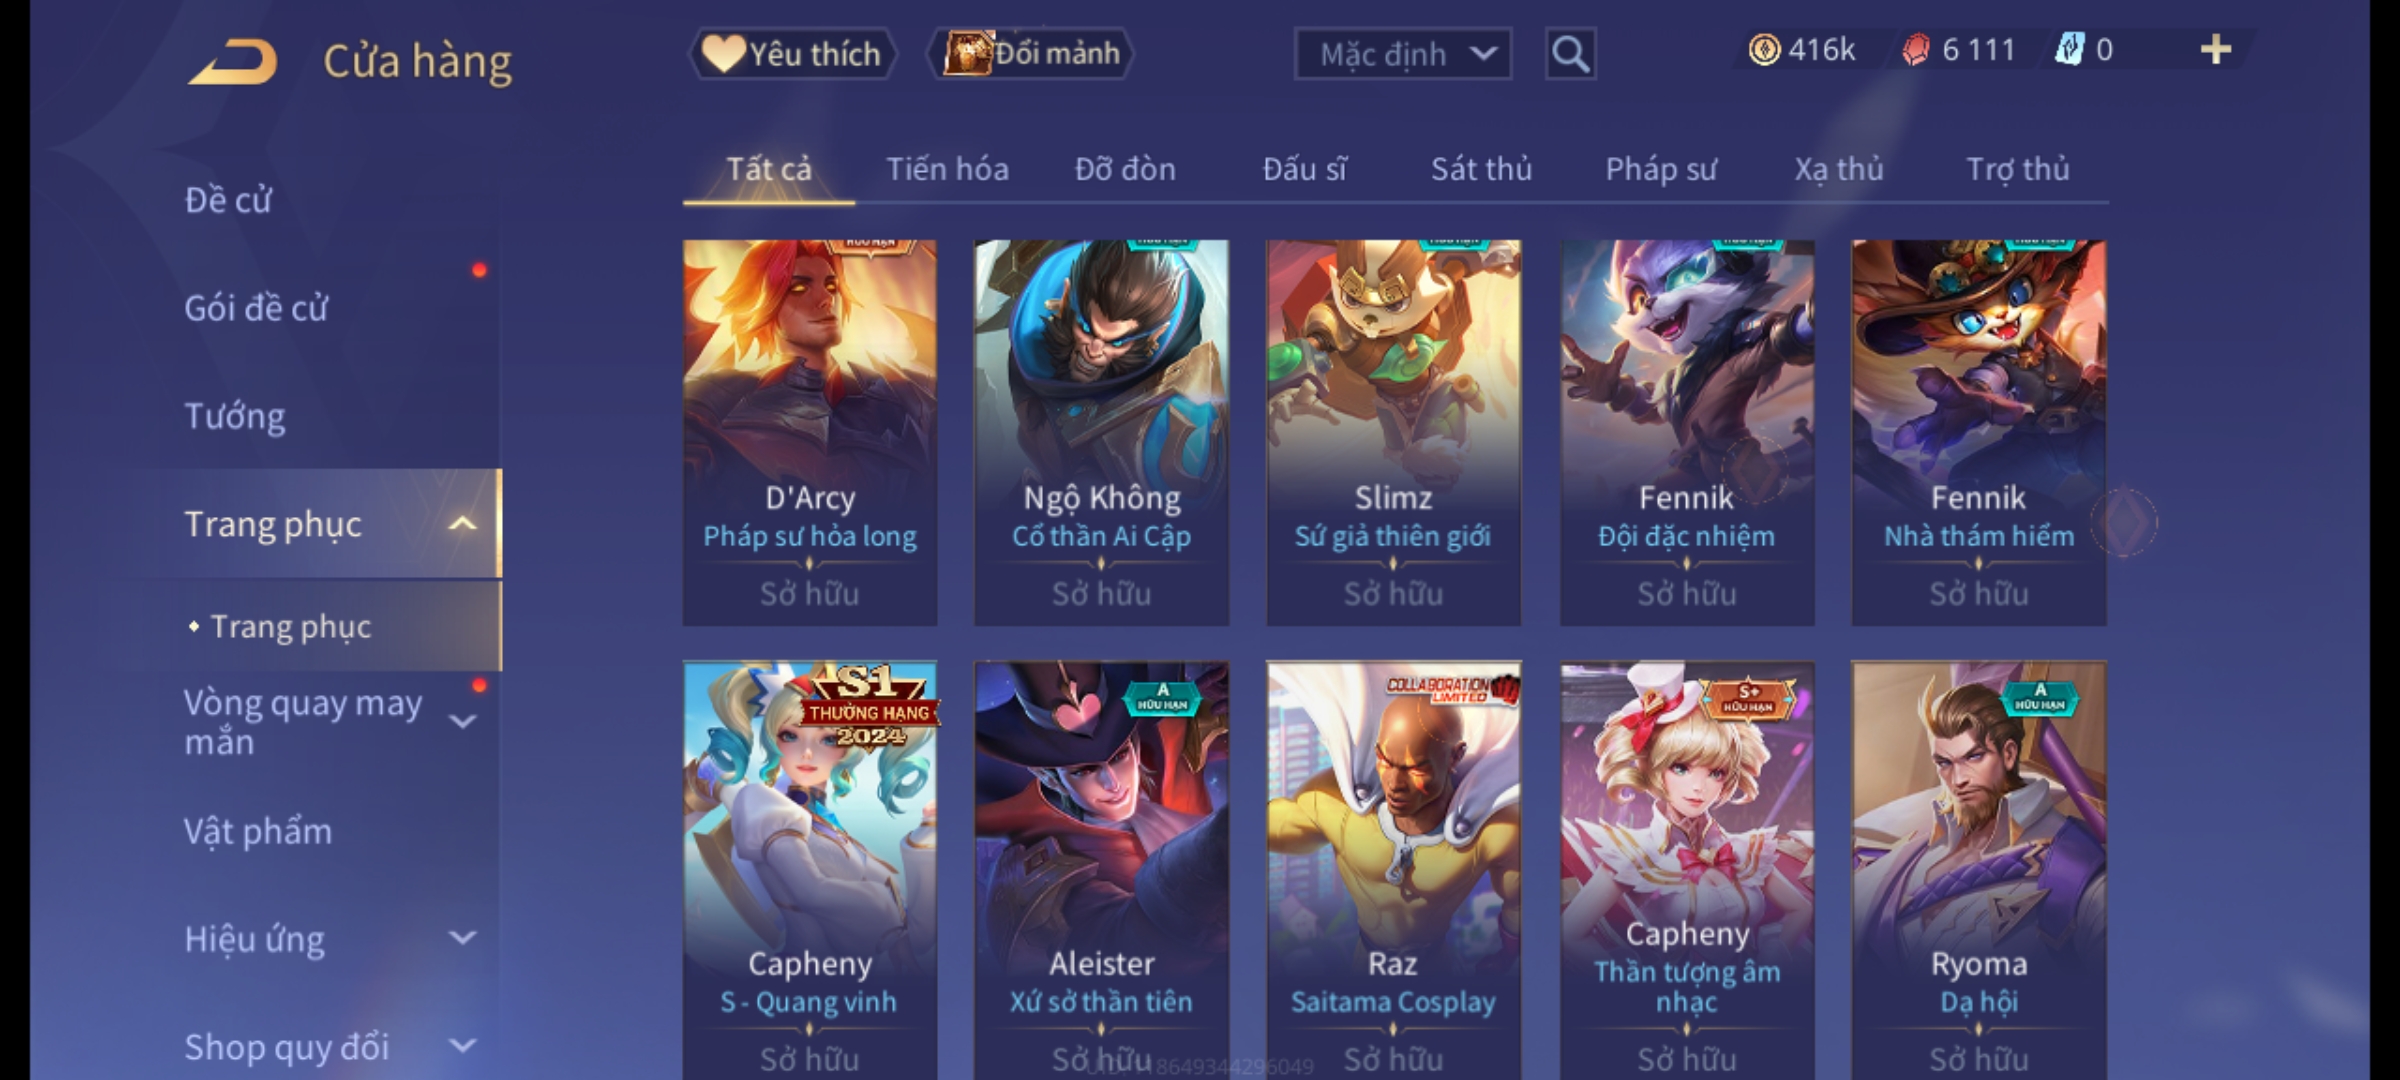The height and width of the screenshot is (1080, 2400).
Task: Tap the gold coin 416k icon
Action: 1764,50
